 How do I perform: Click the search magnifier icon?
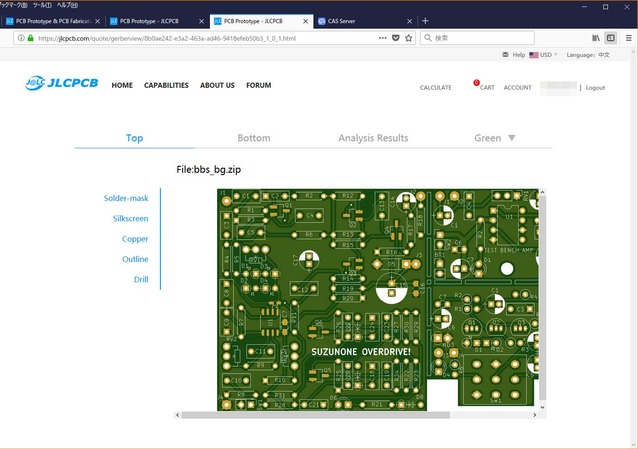[428, 38]
